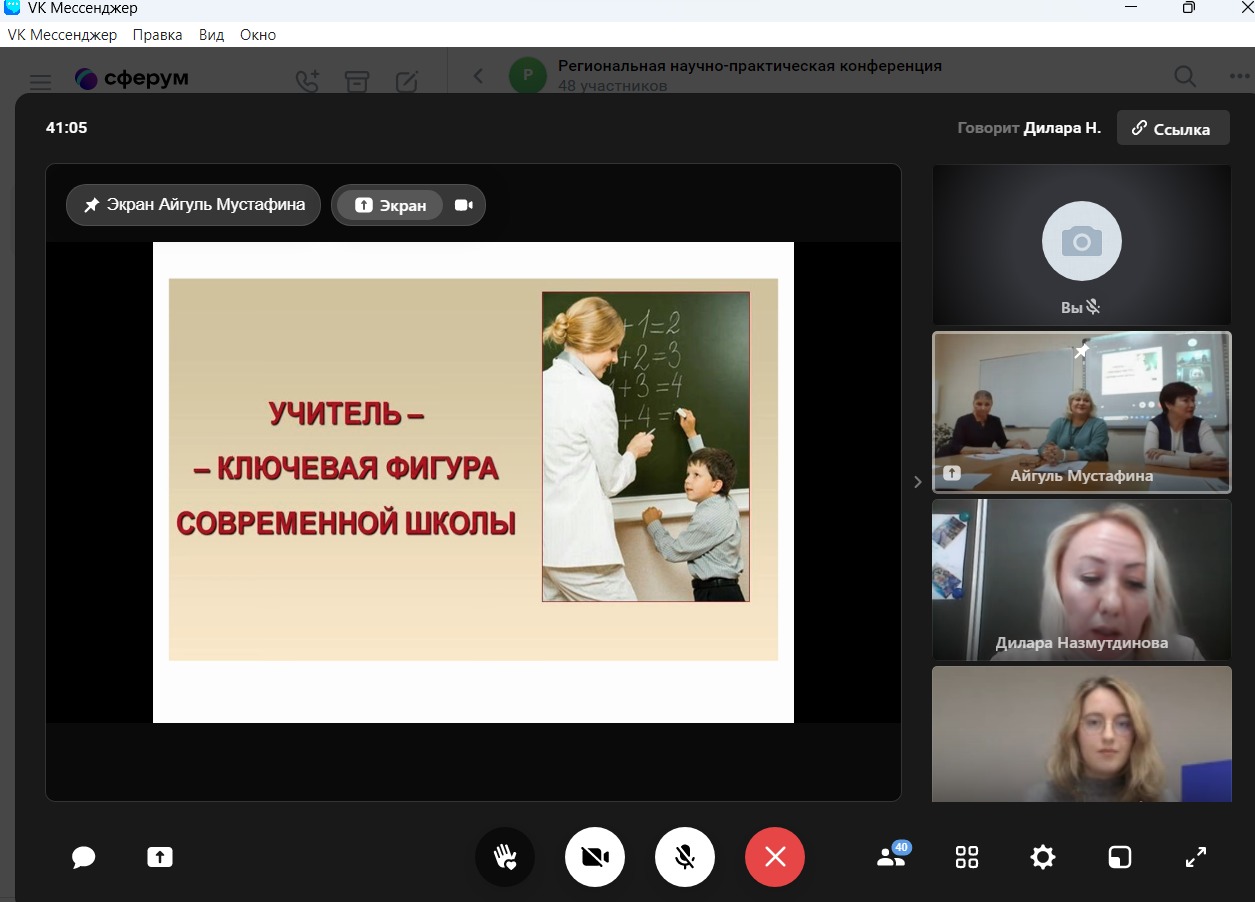The image size is (1255, 902).
Task: Enter fullscreen mode for call
Action: tap(1196, 857)
